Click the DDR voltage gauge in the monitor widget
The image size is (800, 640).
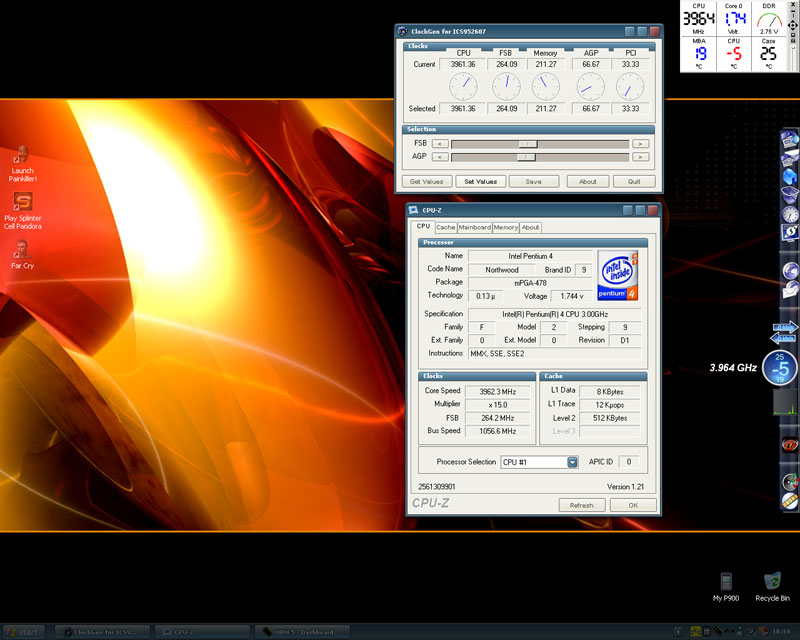(769, 20)
